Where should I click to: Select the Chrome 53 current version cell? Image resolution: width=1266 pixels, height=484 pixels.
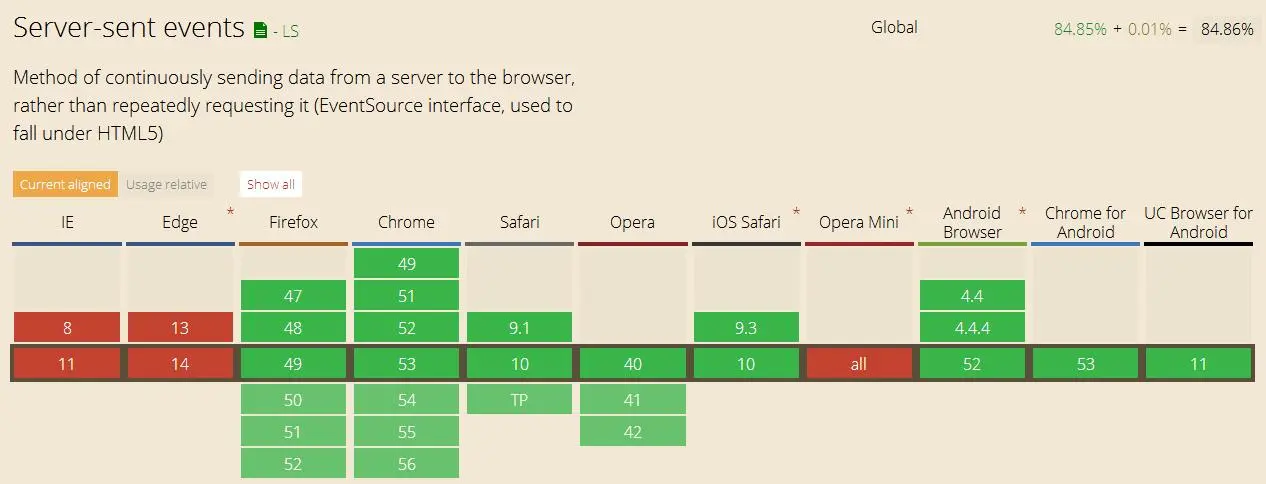406,364
